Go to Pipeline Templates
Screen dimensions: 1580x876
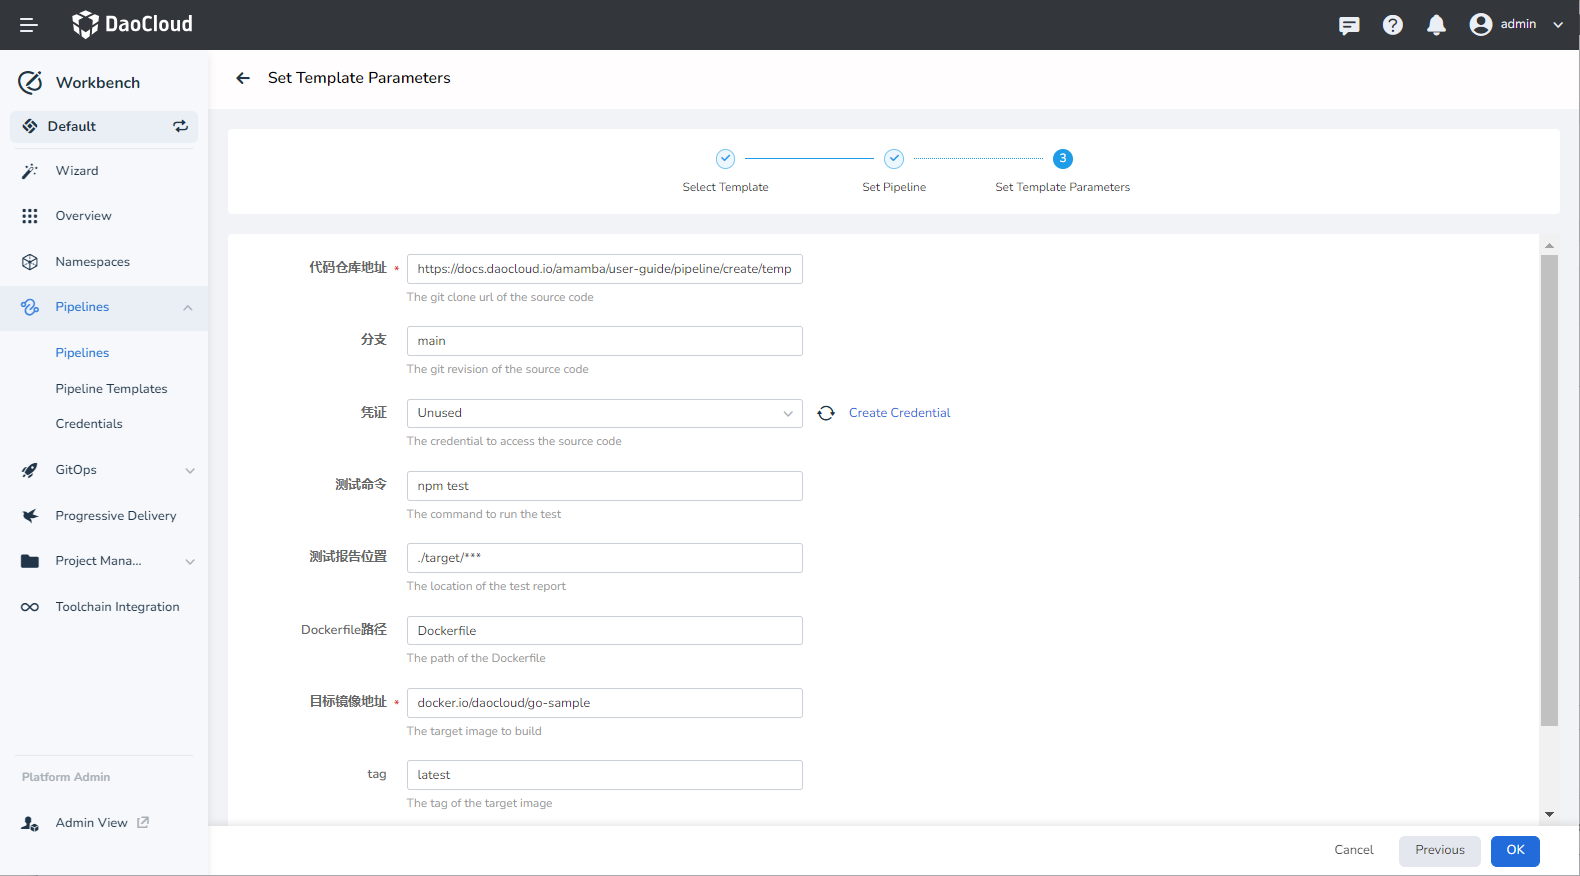111,389
